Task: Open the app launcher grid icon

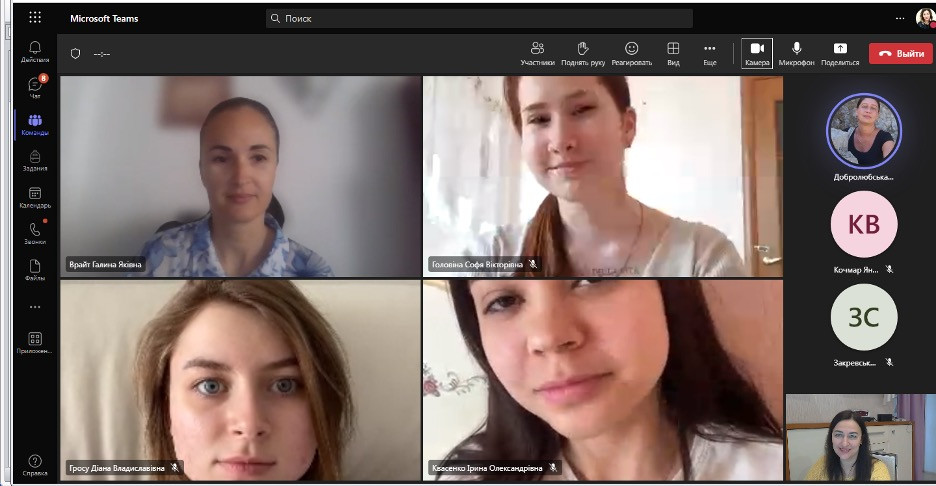Action: (x=35, y=17)
